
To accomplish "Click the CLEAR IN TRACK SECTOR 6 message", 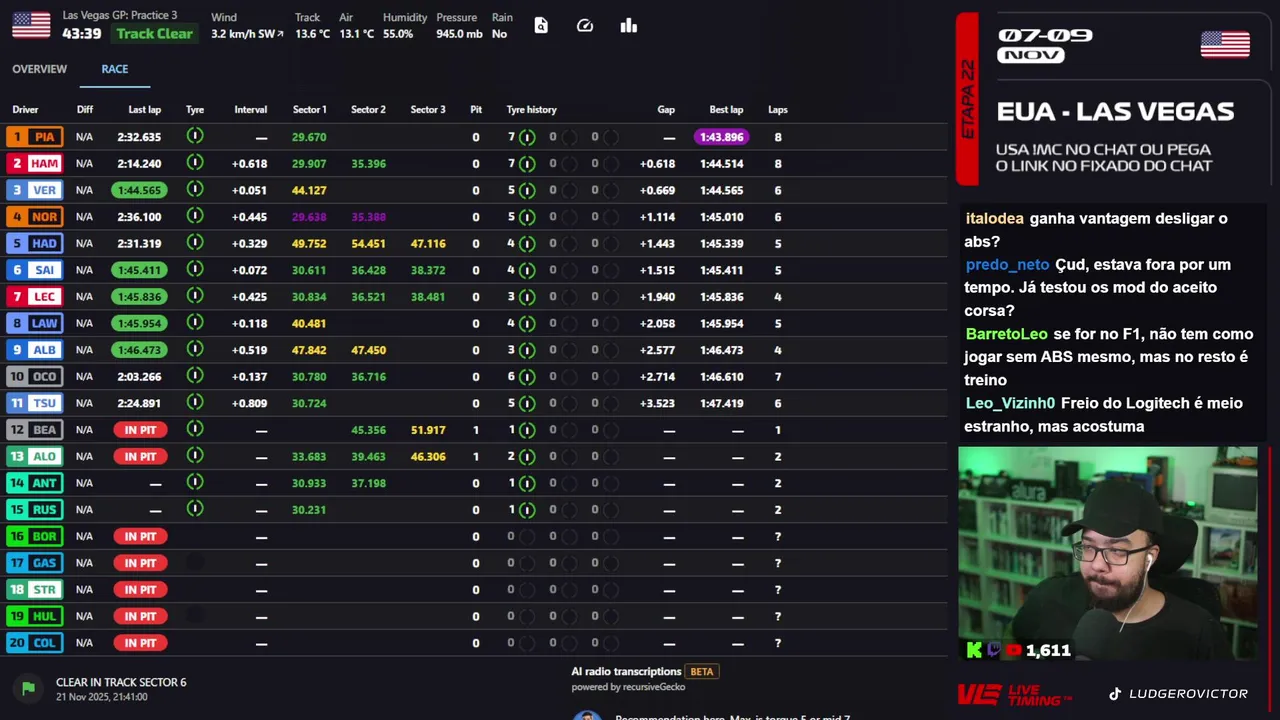I will point(121,682).
